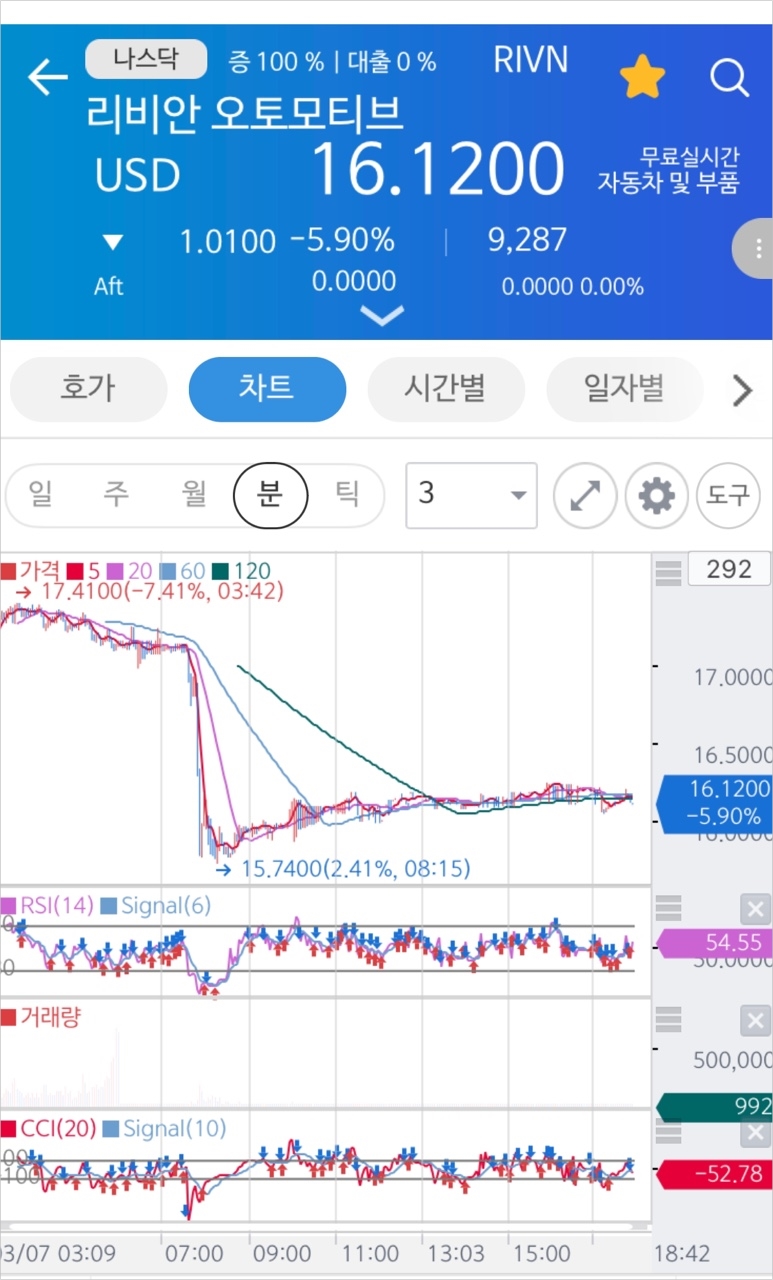Click the Aft after-hours label
Image resolution: width=773 pixels, height=1280 pixels.
109,286
